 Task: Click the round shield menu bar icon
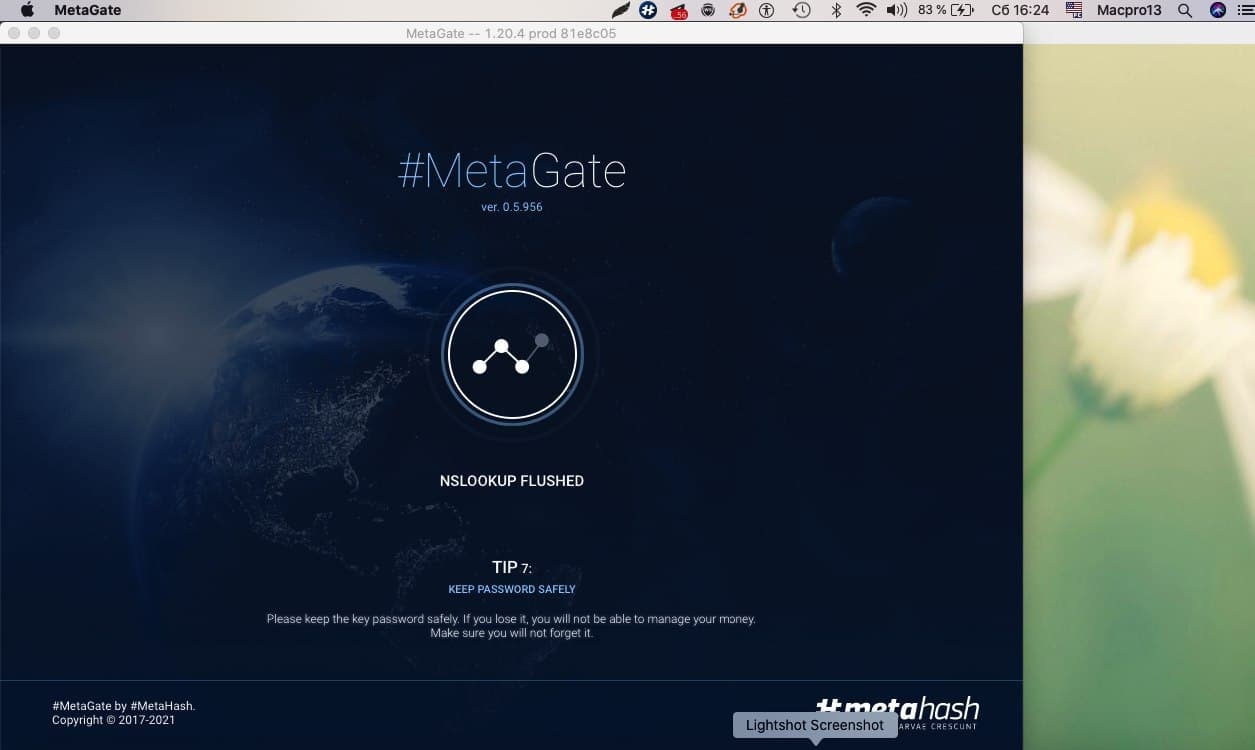coord(708,10)
